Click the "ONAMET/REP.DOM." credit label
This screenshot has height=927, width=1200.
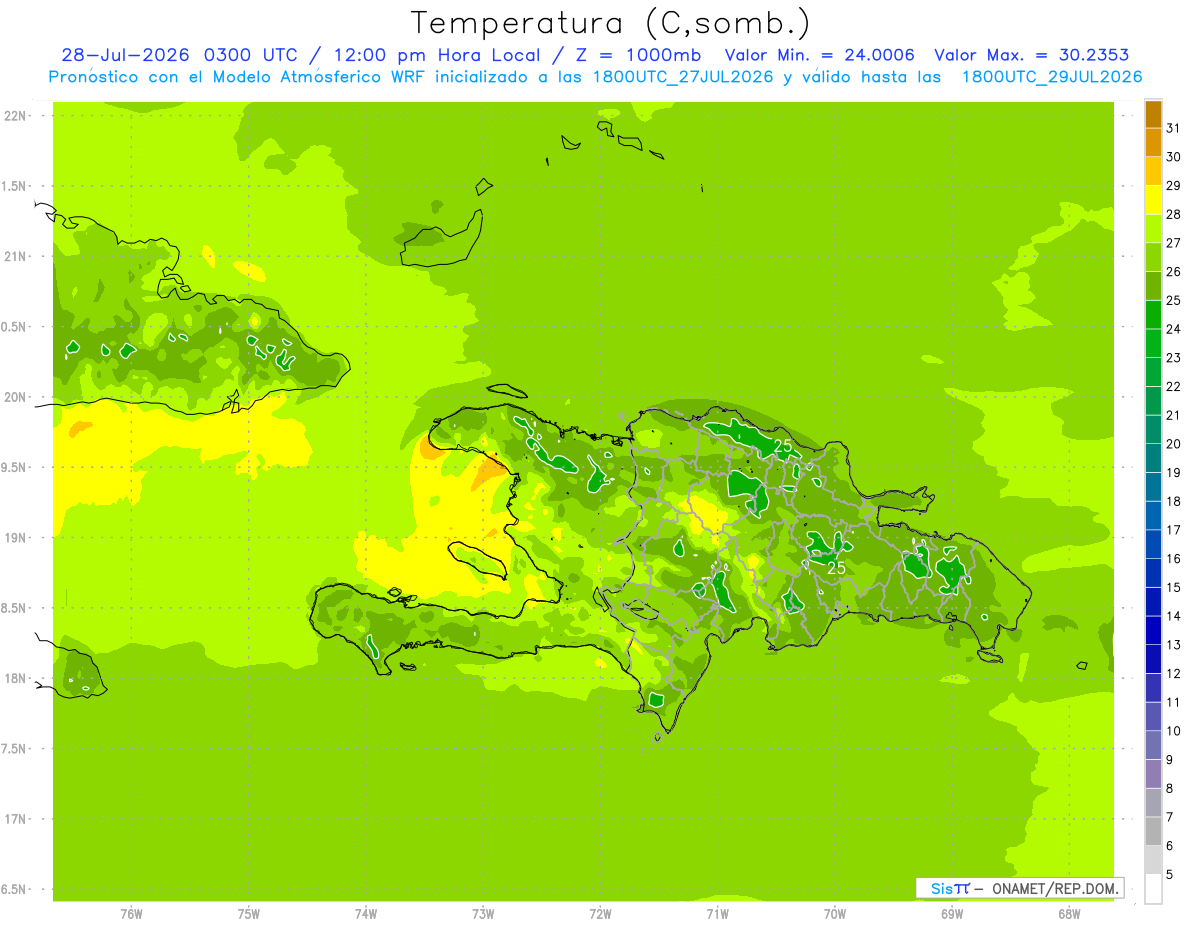point(1055,888)
